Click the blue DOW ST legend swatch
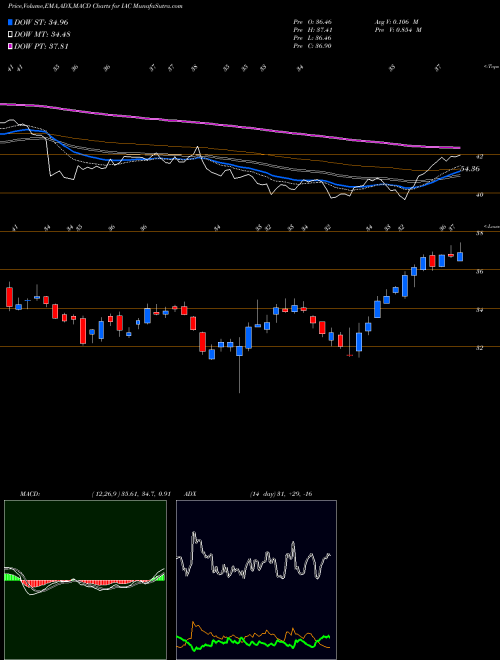 click(10, 22)
